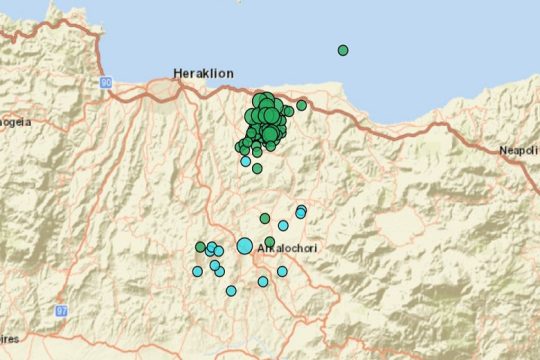Select the isolated green marker in the sea
The image size is (540, 360).
tap(343, 50)
